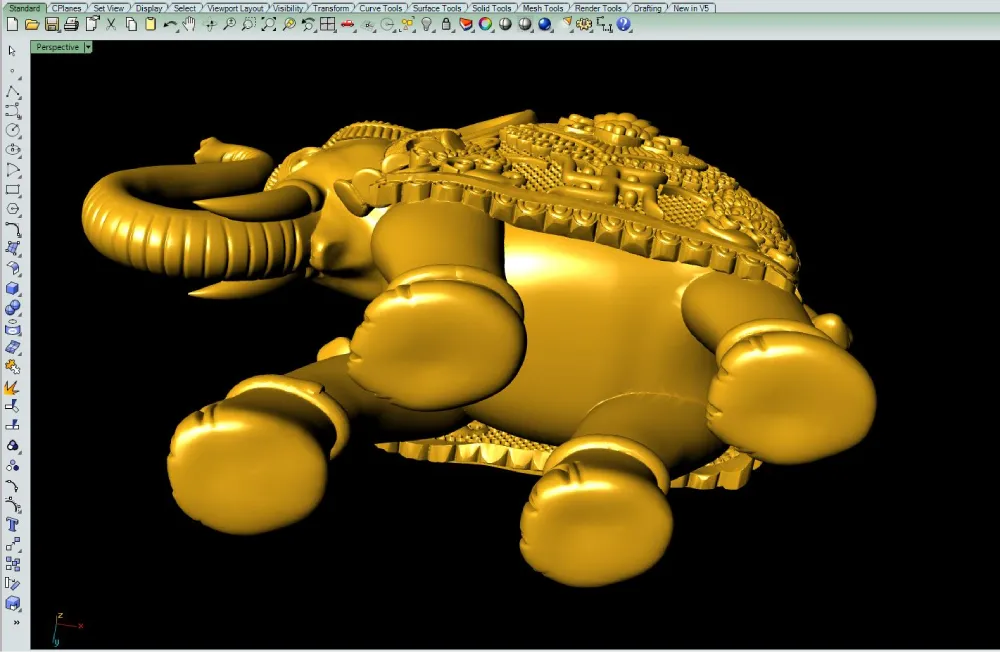The width and height of the screenshot is (1000, 652).
Task: Select the Pan view hand tool
Action: (x=189, y=24)
